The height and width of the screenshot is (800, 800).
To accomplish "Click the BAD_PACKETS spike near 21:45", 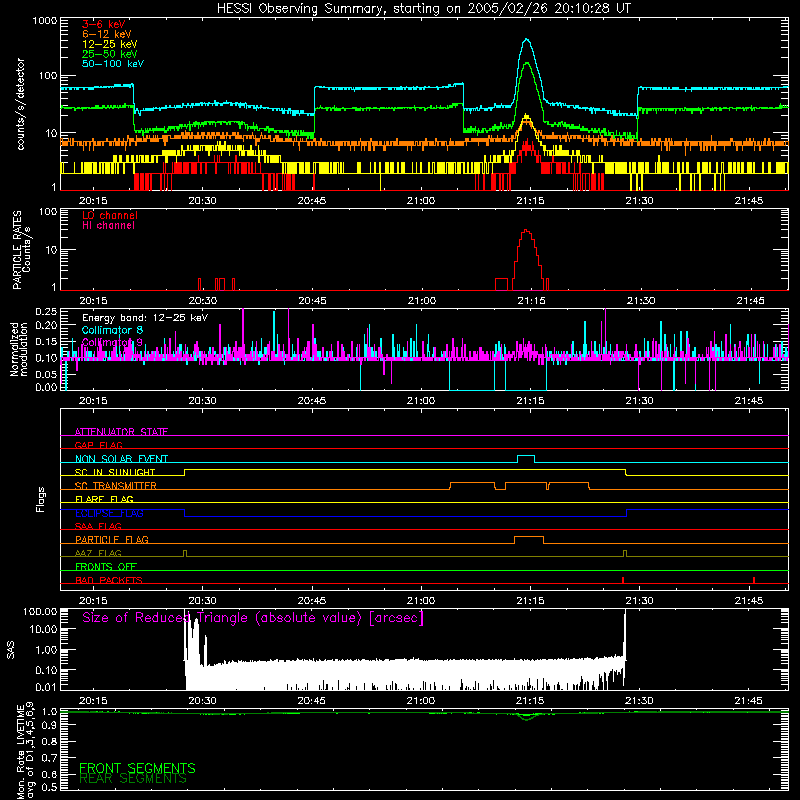I will (754, 580).
